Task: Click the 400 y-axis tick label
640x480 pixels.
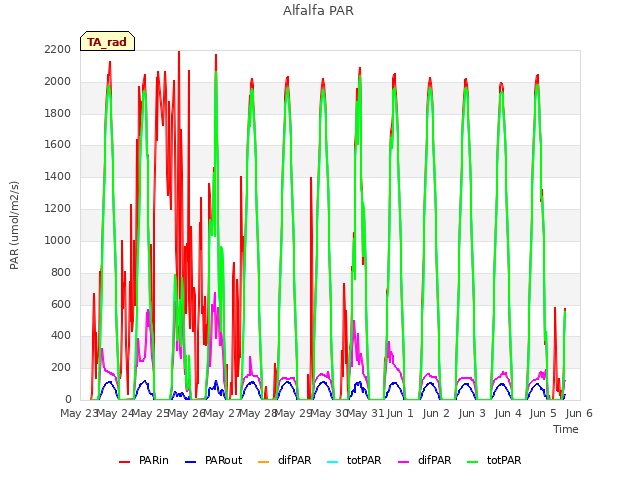Action: pos(61,336)
